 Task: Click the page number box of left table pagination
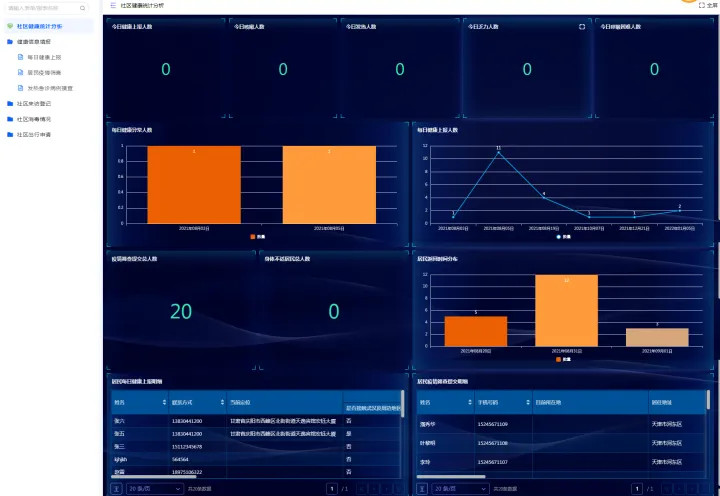point(332,489)
